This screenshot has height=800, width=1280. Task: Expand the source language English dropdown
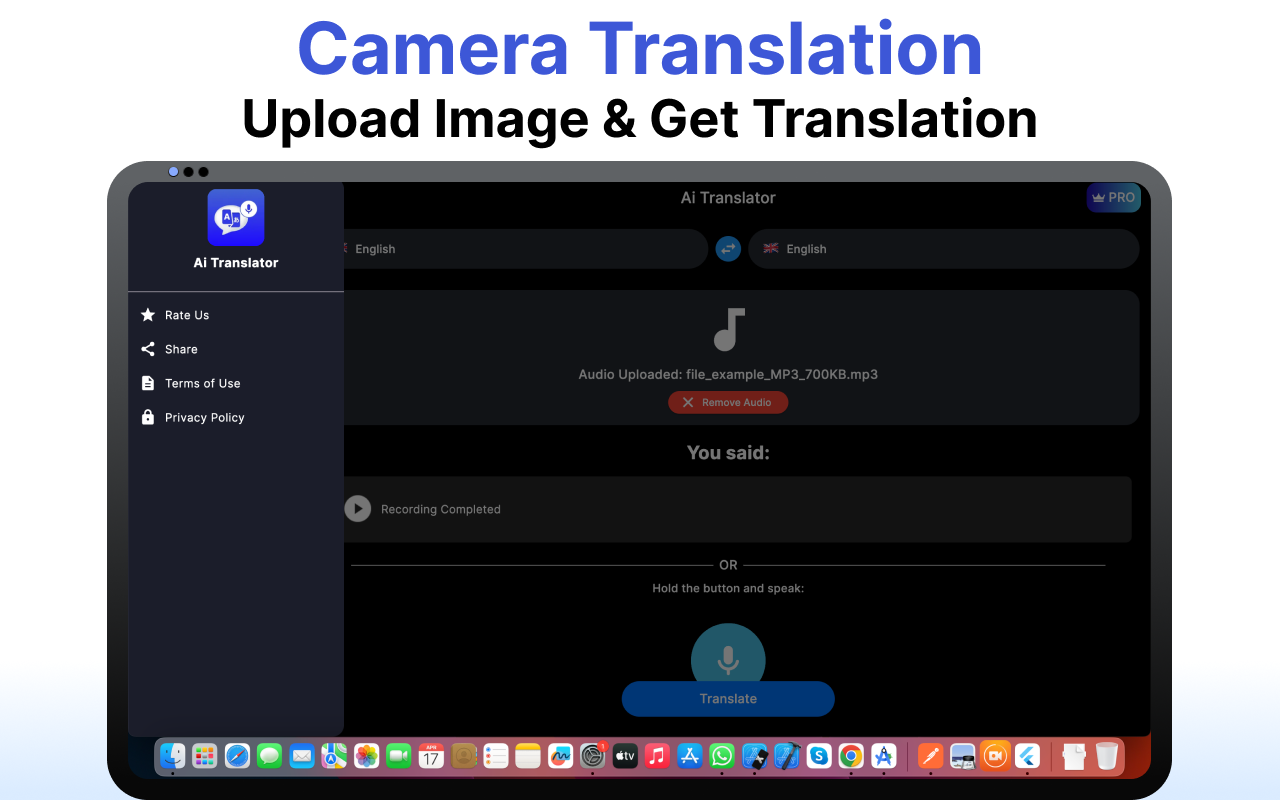(526, 249)
